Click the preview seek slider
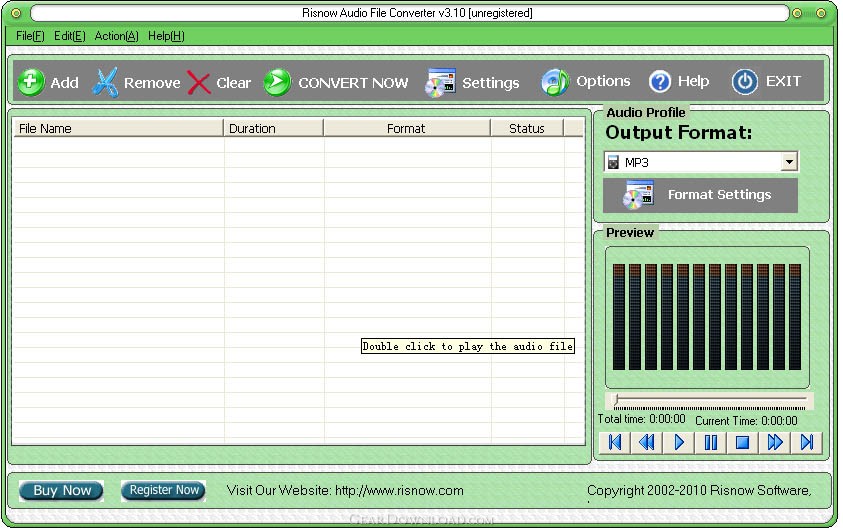The height and width of the screenshot is (528, 843). tap(710, 401)
